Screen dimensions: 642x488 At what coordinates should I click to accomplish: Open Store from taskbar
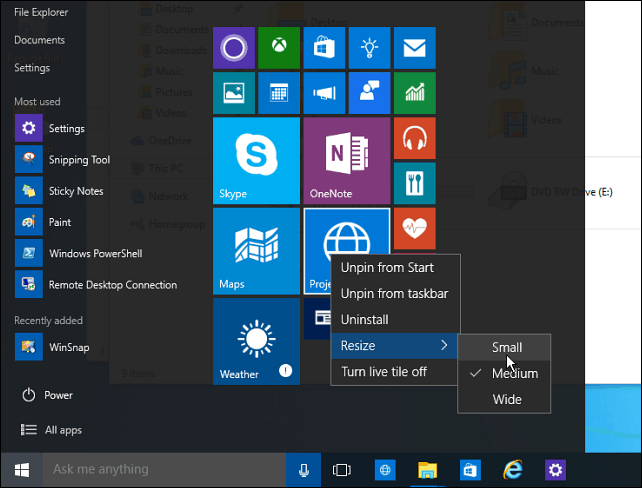[x=470, y=470]
